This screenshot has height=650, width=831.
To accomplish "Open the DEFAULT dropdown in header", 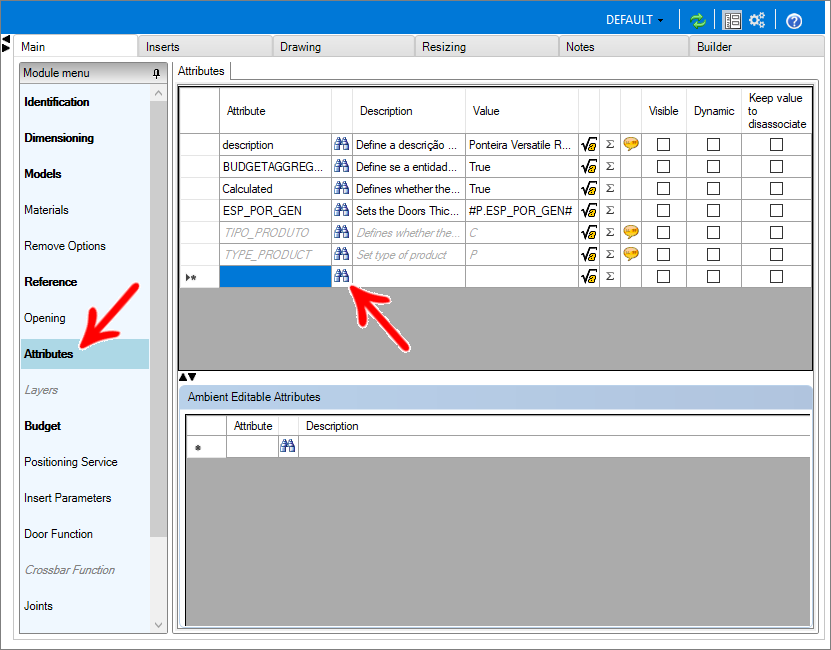I will [634, 20].
